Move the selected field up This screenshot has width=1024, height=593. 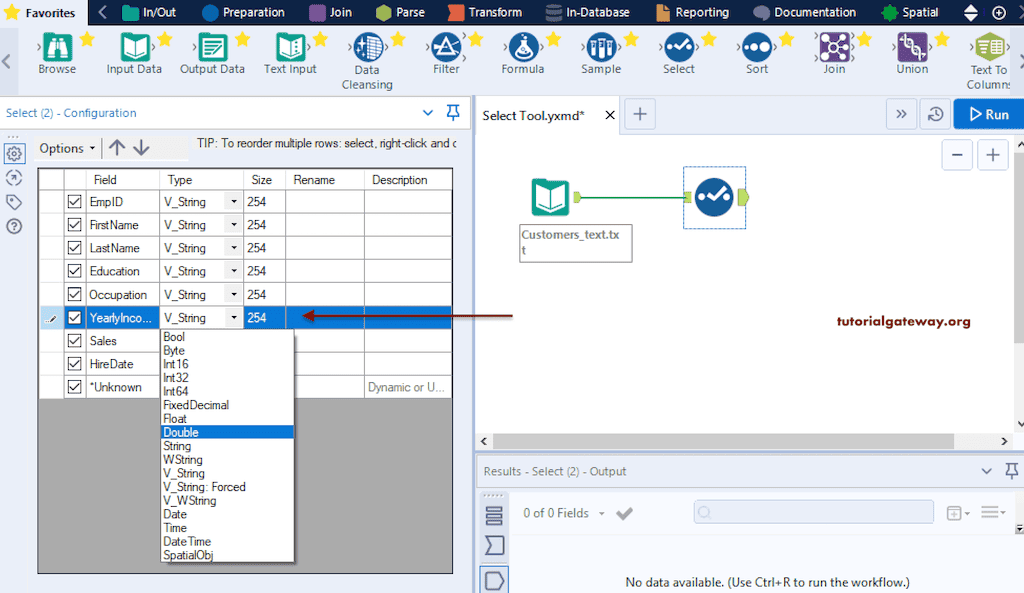(117, 147)
